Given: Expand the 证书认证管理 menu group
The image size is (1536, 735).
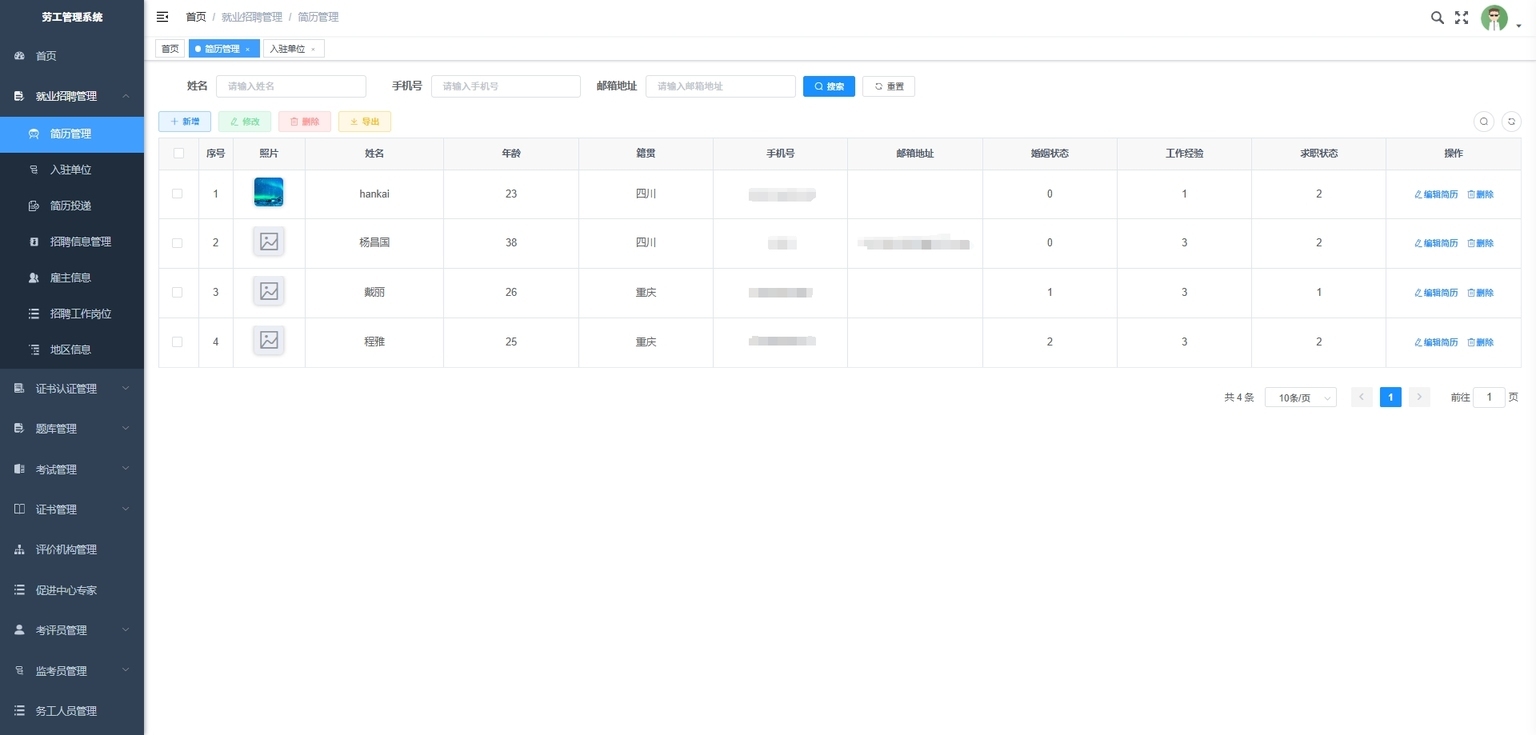Looking at the screenshot, I should click(126, 388).
